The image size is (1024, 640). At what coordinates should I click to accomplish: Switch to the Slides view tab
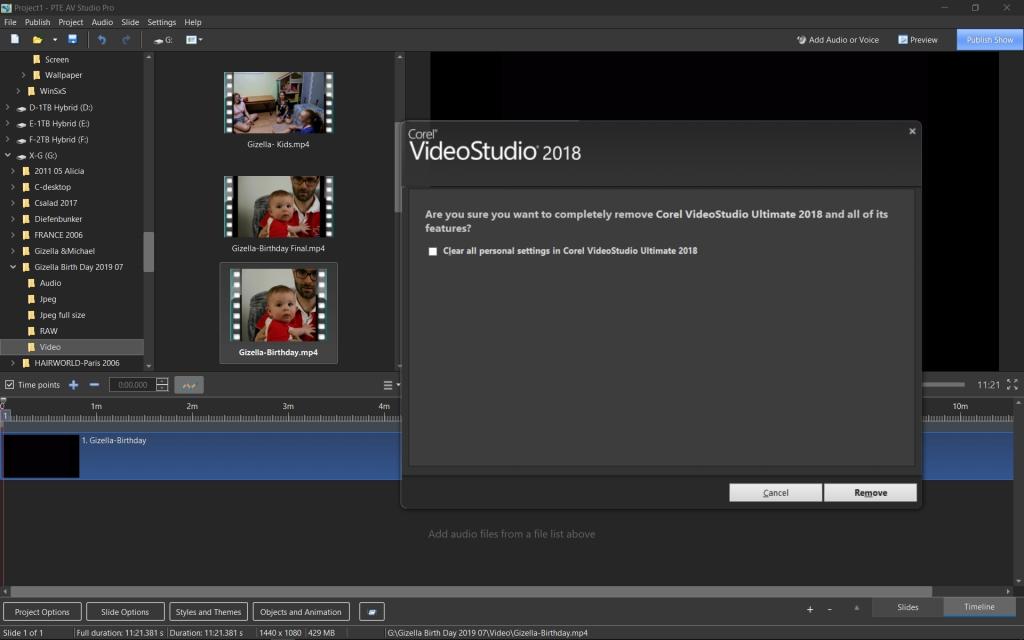tap(908, 607)
